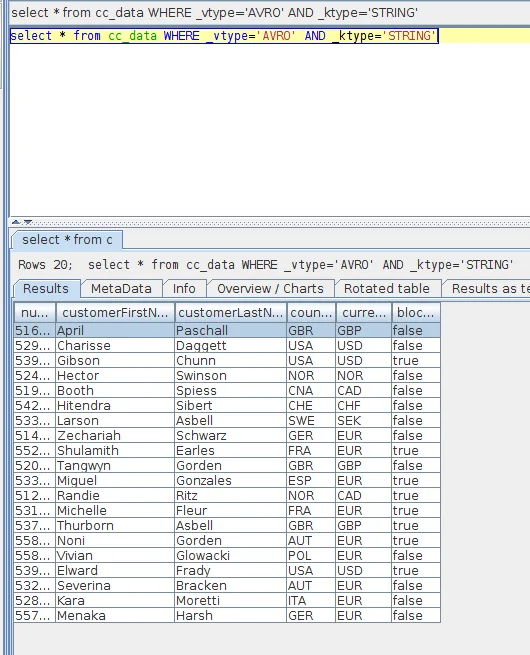Viewport: 530px width, 655px height.
Task: Open the Rotated table tab
Action: [387, 289]
